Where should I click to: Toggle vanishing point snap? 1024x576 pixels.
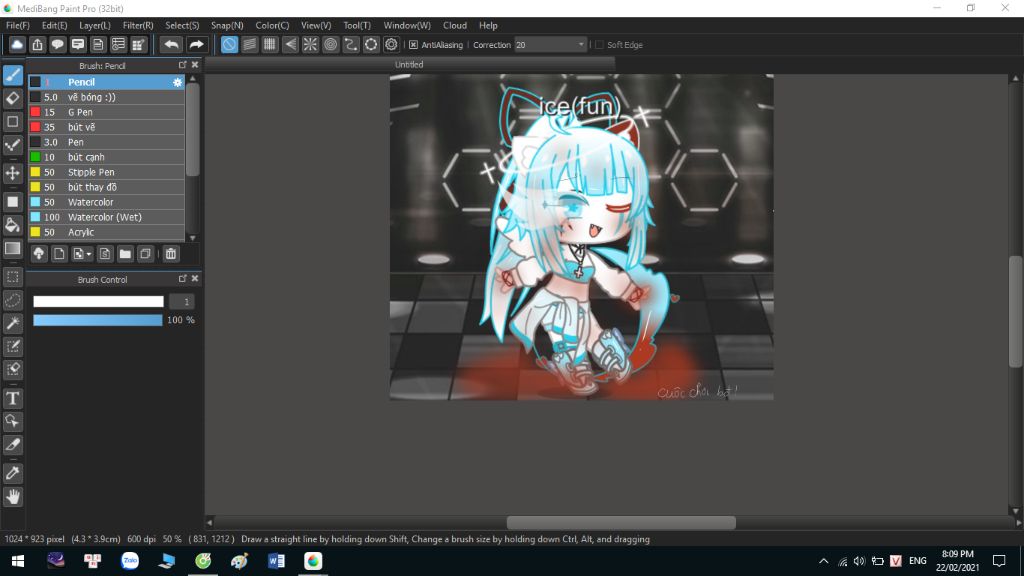pos(290,44)
